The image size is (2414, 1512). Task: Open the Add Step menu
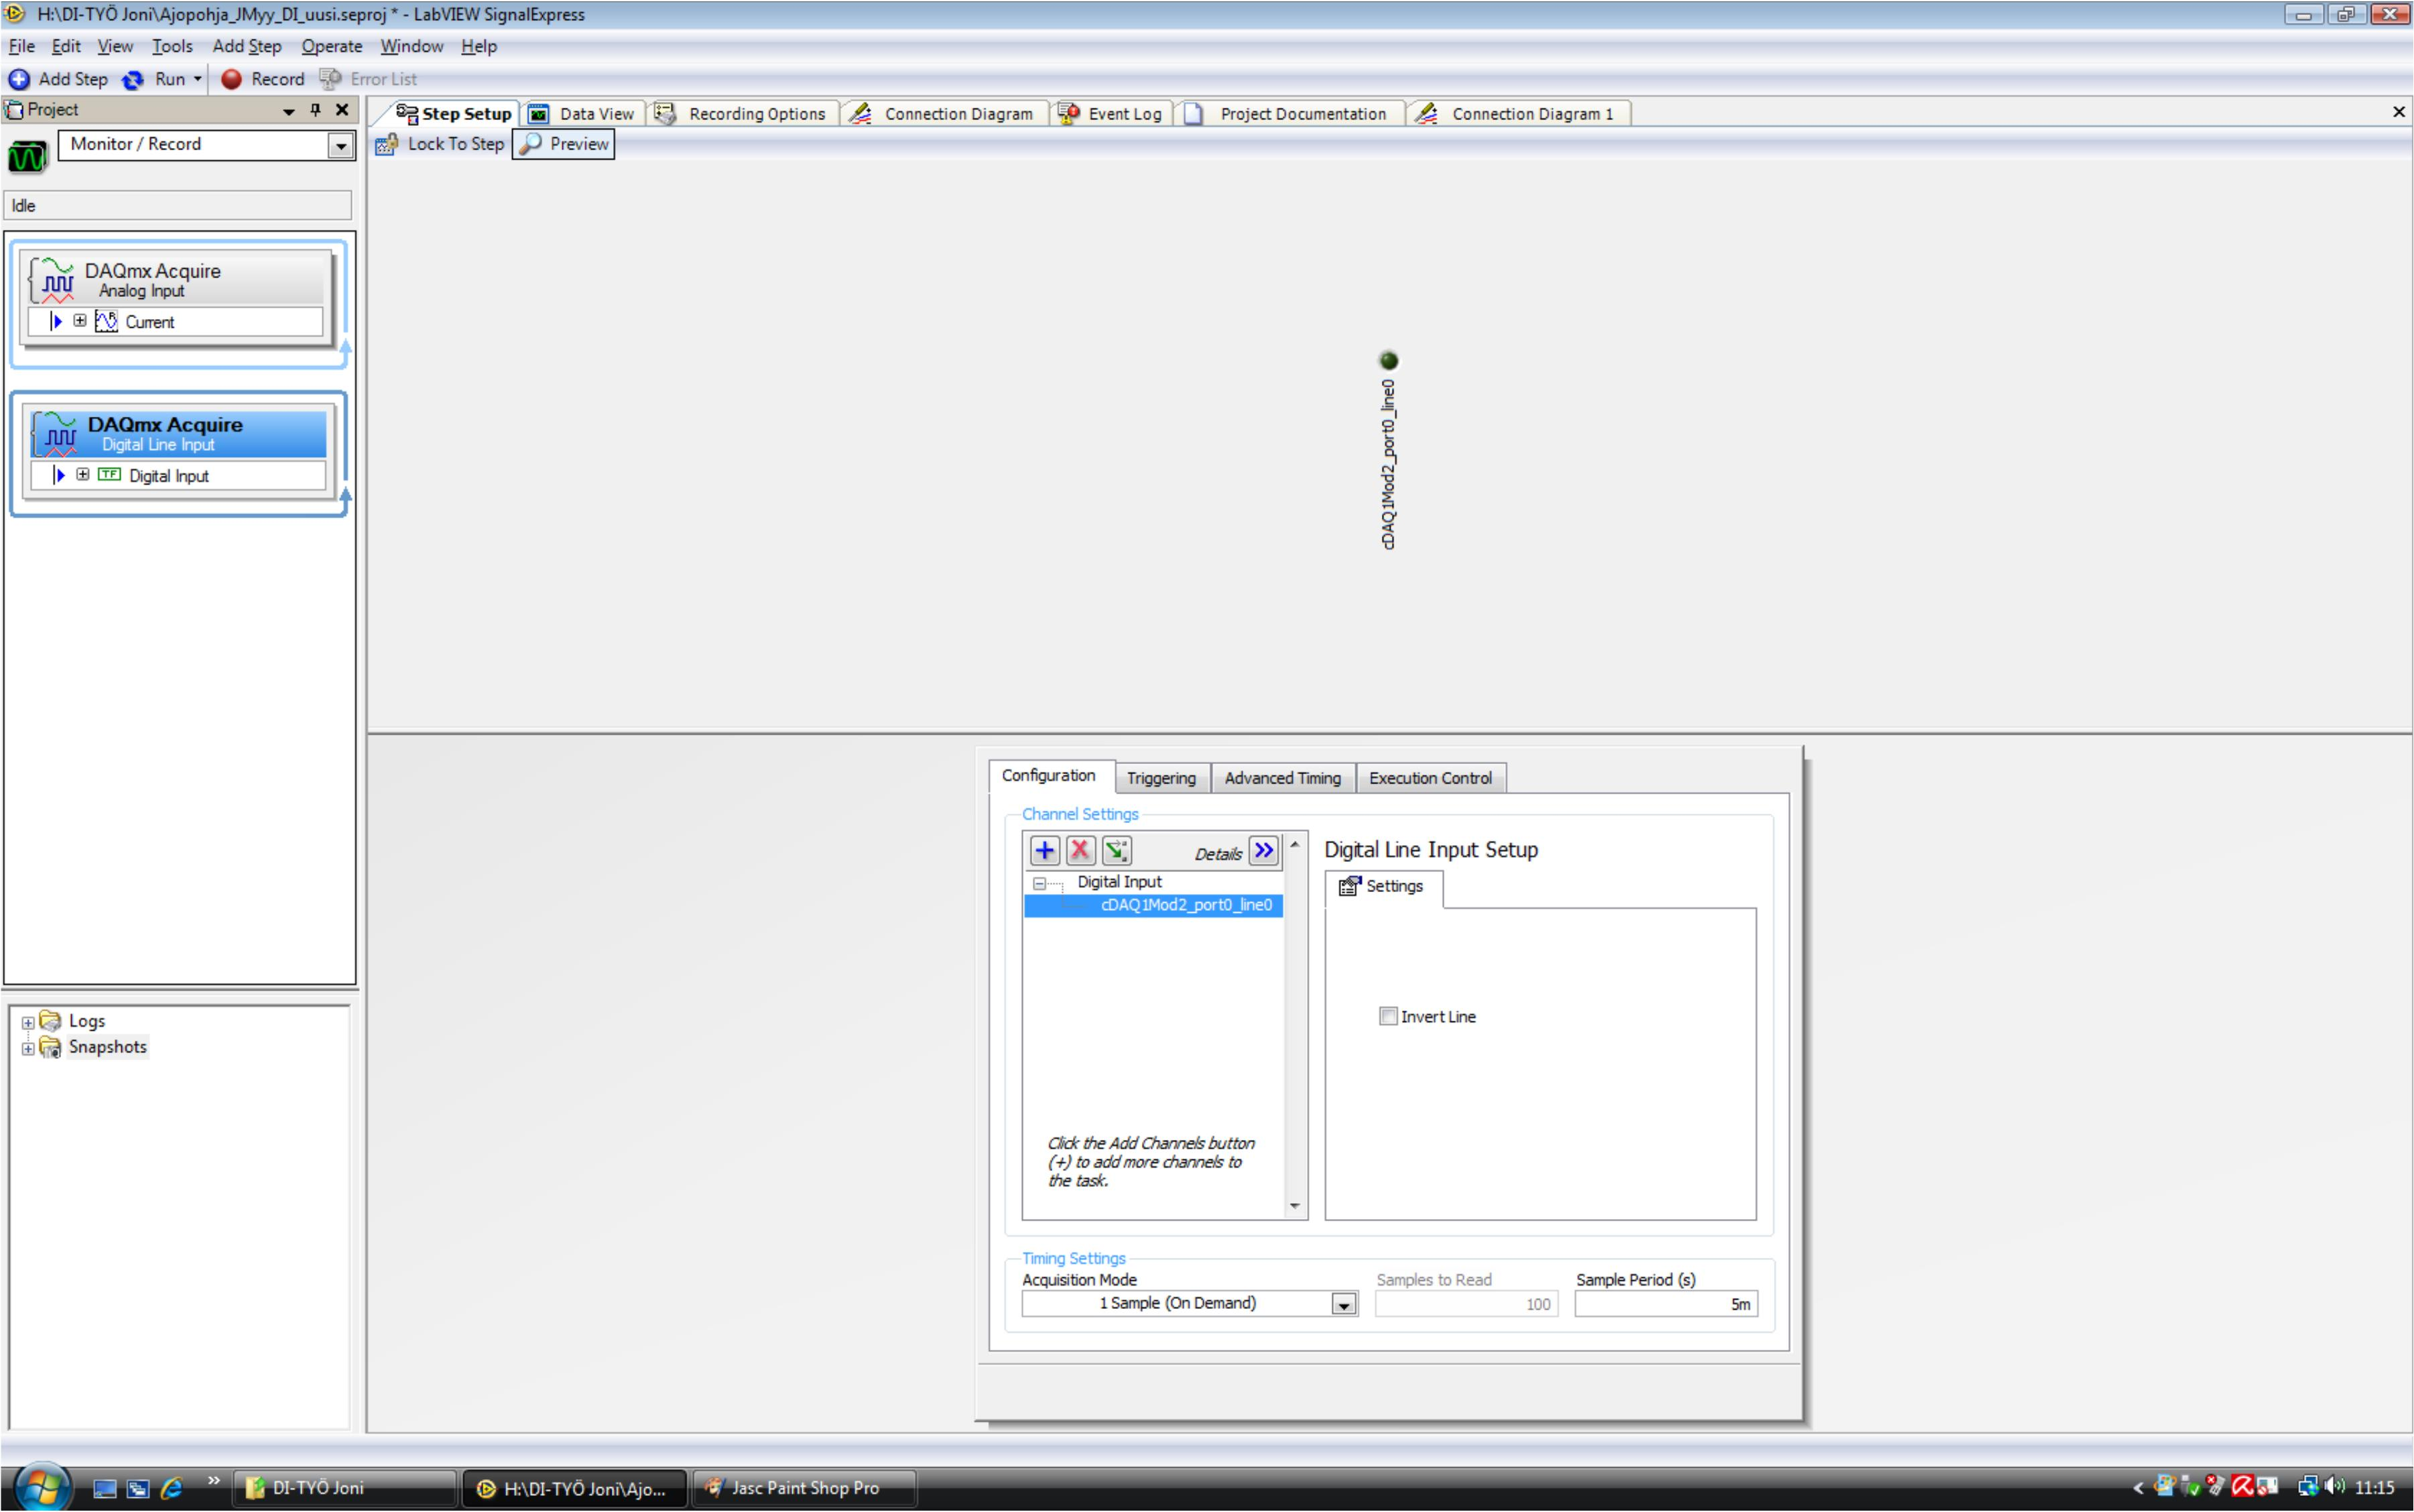(x=247, y=46)
